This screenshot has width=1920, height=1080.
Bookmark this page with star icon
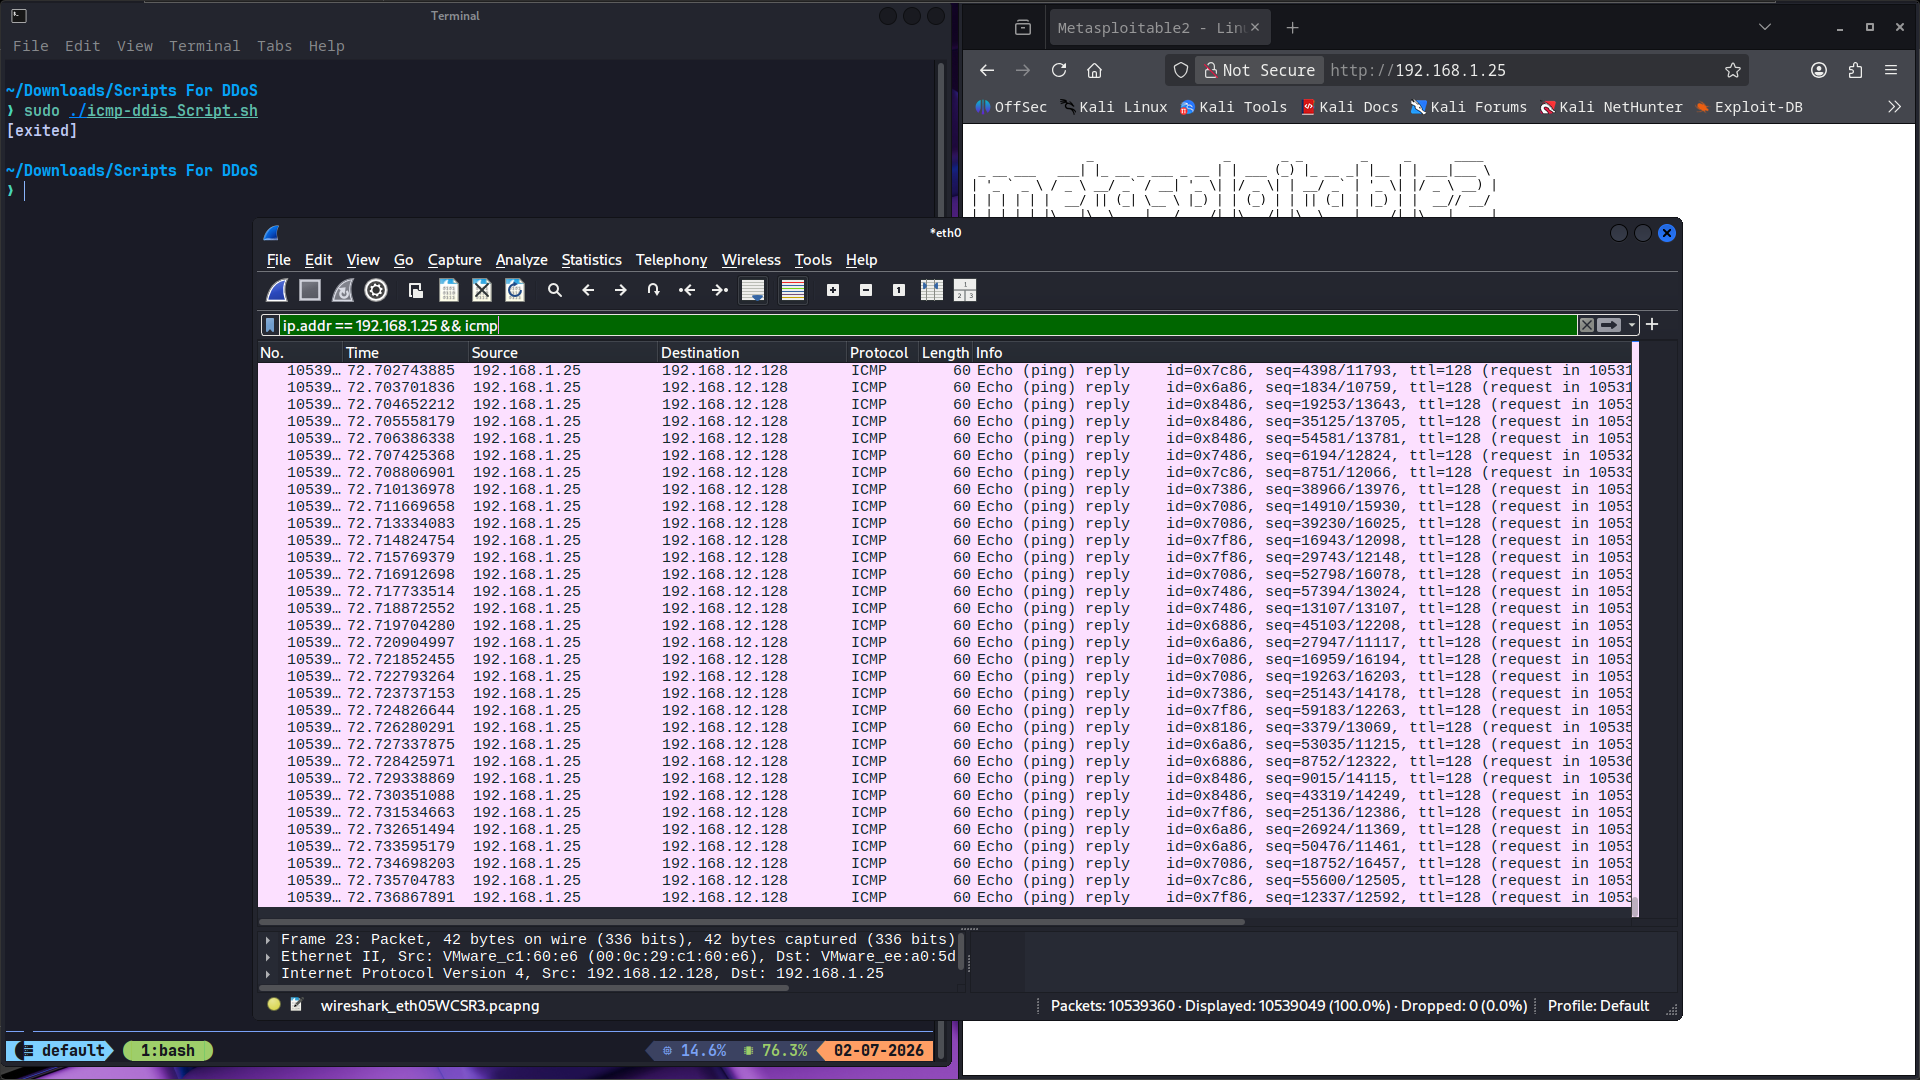coord(1732,70)
